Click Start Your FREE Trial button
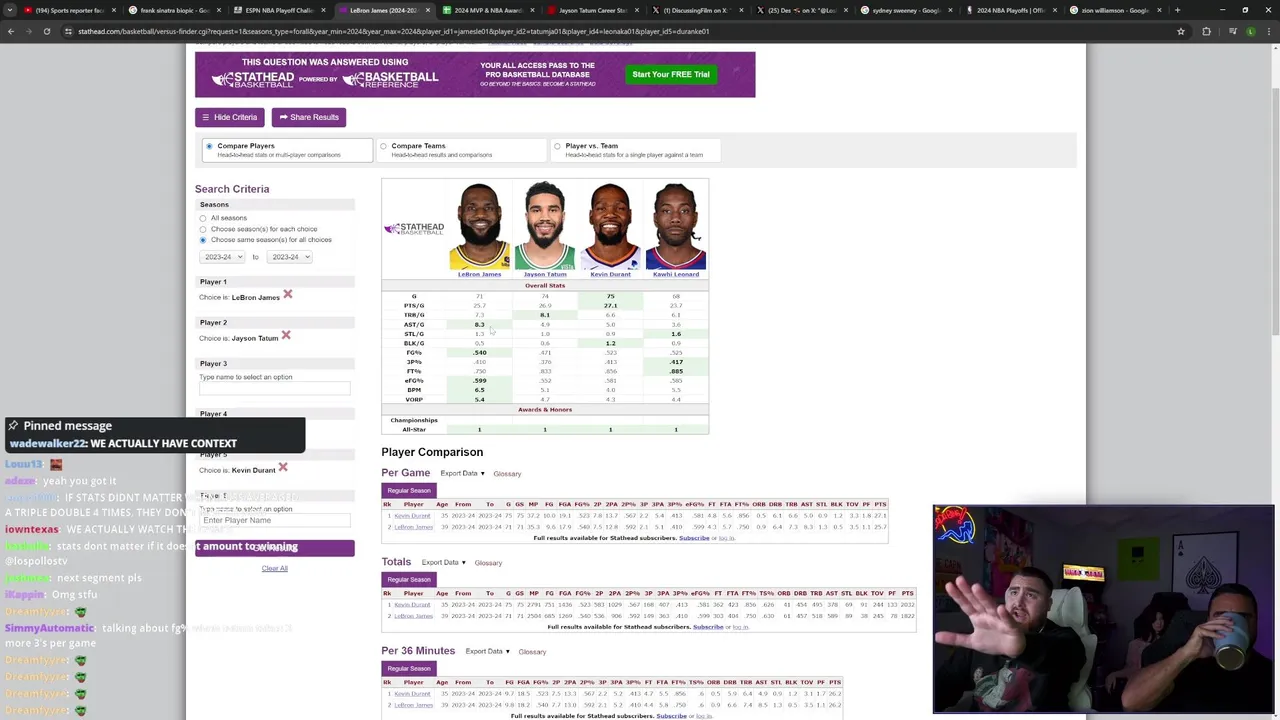 point(671,75)
